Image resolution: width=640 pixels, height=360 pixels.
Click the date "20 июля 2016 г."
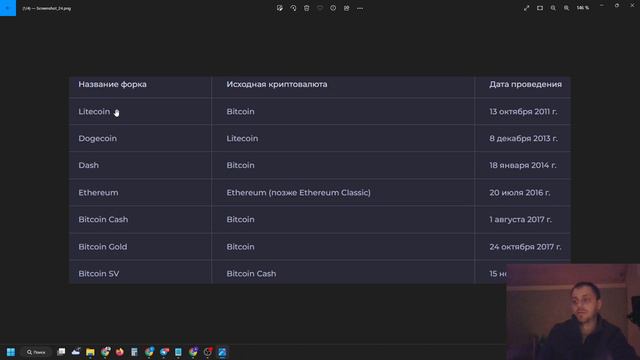(x=520, y=193)
